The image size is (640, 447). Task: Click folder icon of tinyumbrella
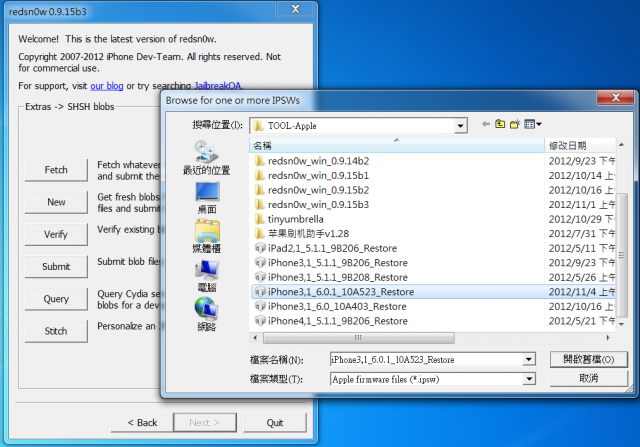tap(259, 219)
